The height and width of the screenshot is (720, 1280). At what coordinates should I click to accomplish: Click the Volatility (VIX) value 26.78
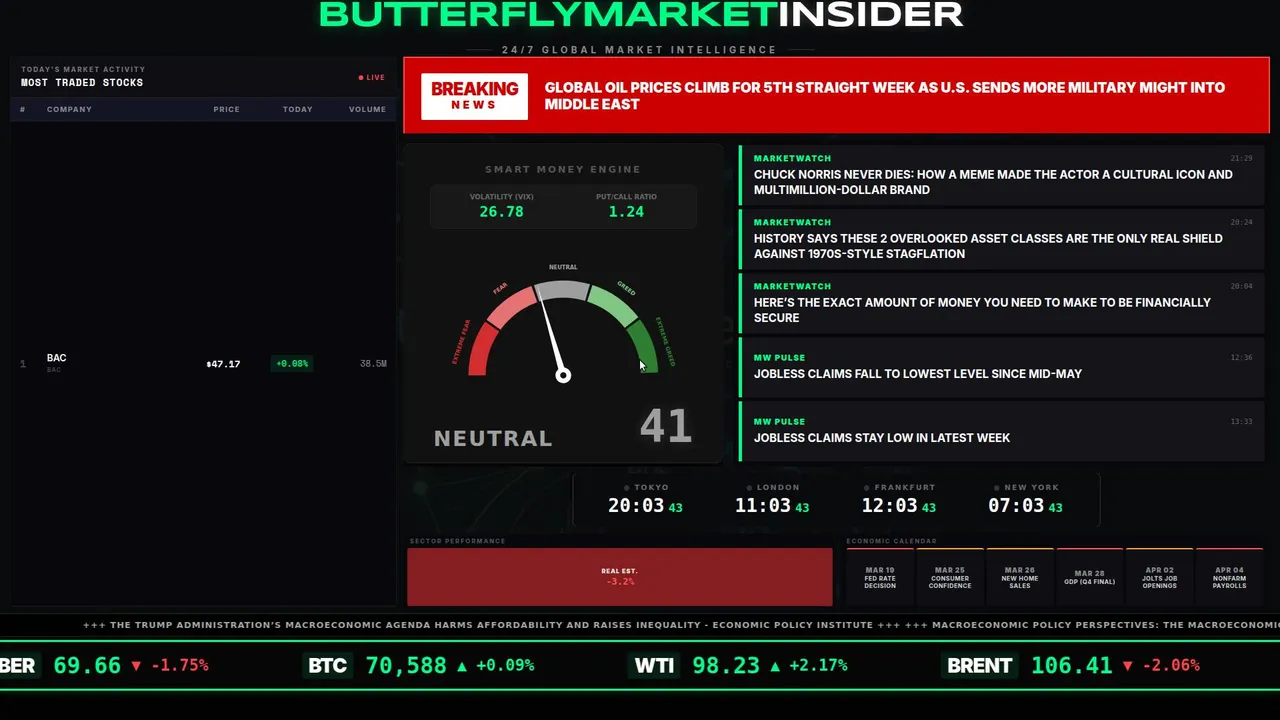click(501, 211)
